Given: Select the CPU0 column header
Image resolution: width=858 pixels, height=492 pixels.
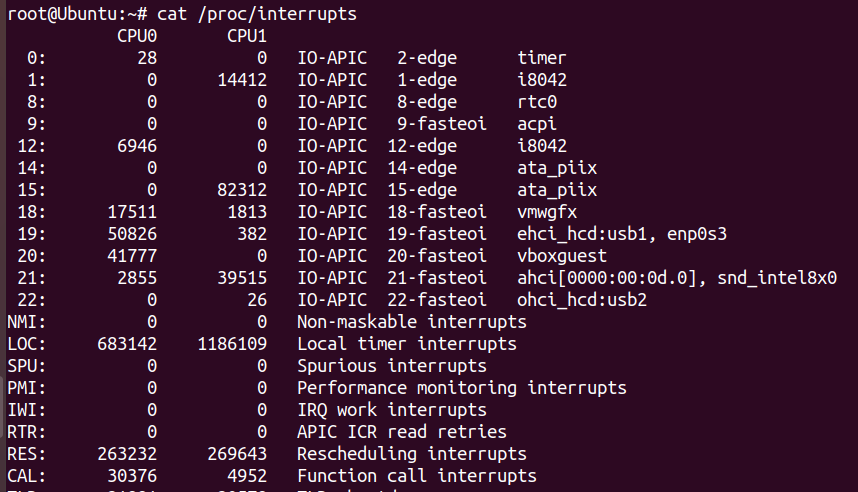Looking at the screenshot, I should [137, 36].
